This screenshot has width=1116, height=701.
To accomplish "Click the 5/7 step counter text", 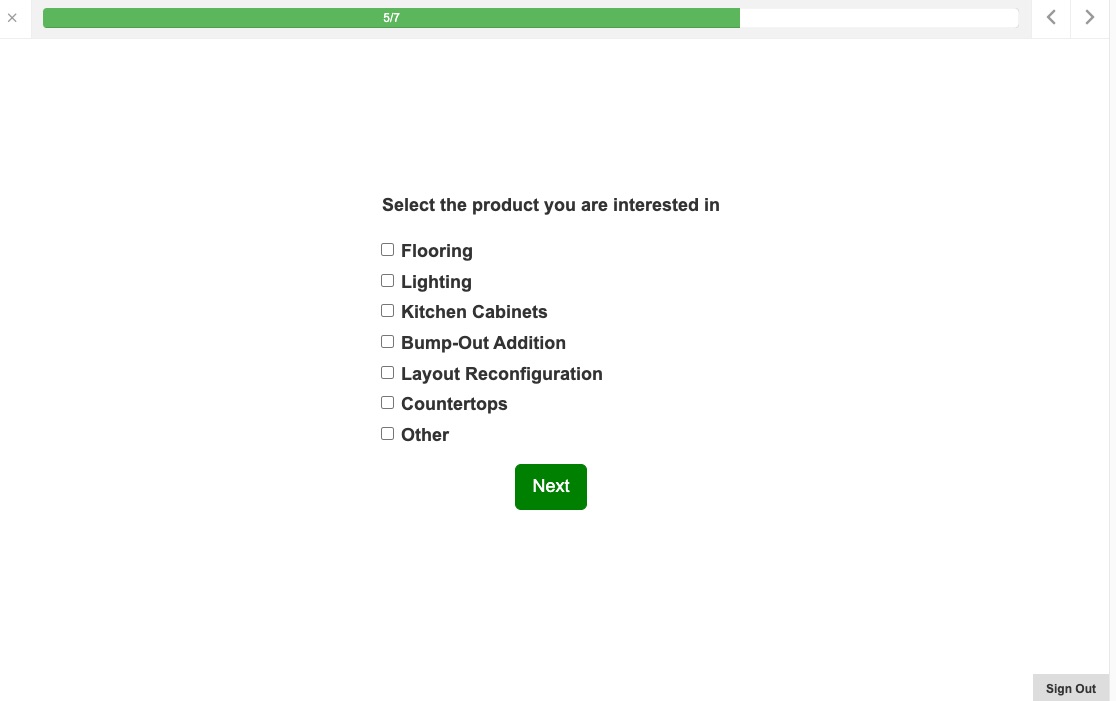I will pyautogui.click(x=391, y=18).
